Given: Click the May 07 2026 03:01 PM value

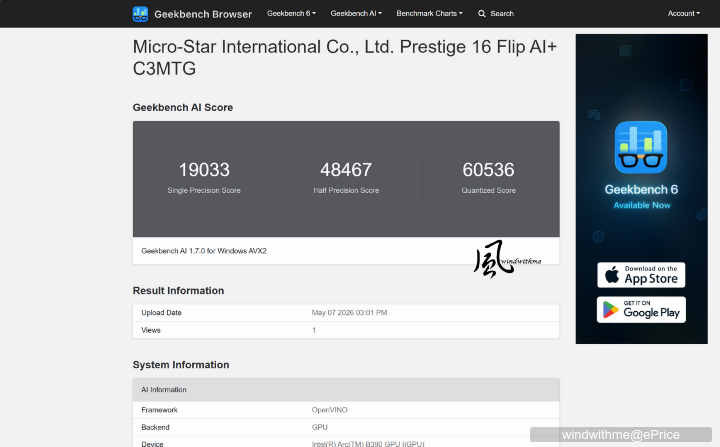Looking at the screenshot, I should (x=349, y=312).
